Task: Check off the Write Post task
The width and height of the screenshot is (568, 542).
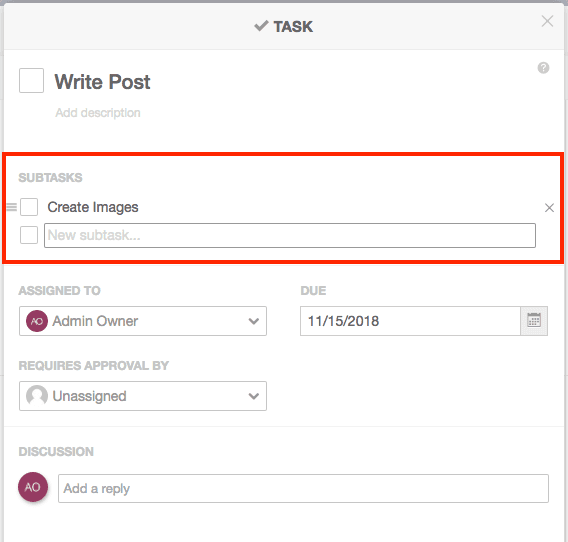Action: click(x=32, y=80)
